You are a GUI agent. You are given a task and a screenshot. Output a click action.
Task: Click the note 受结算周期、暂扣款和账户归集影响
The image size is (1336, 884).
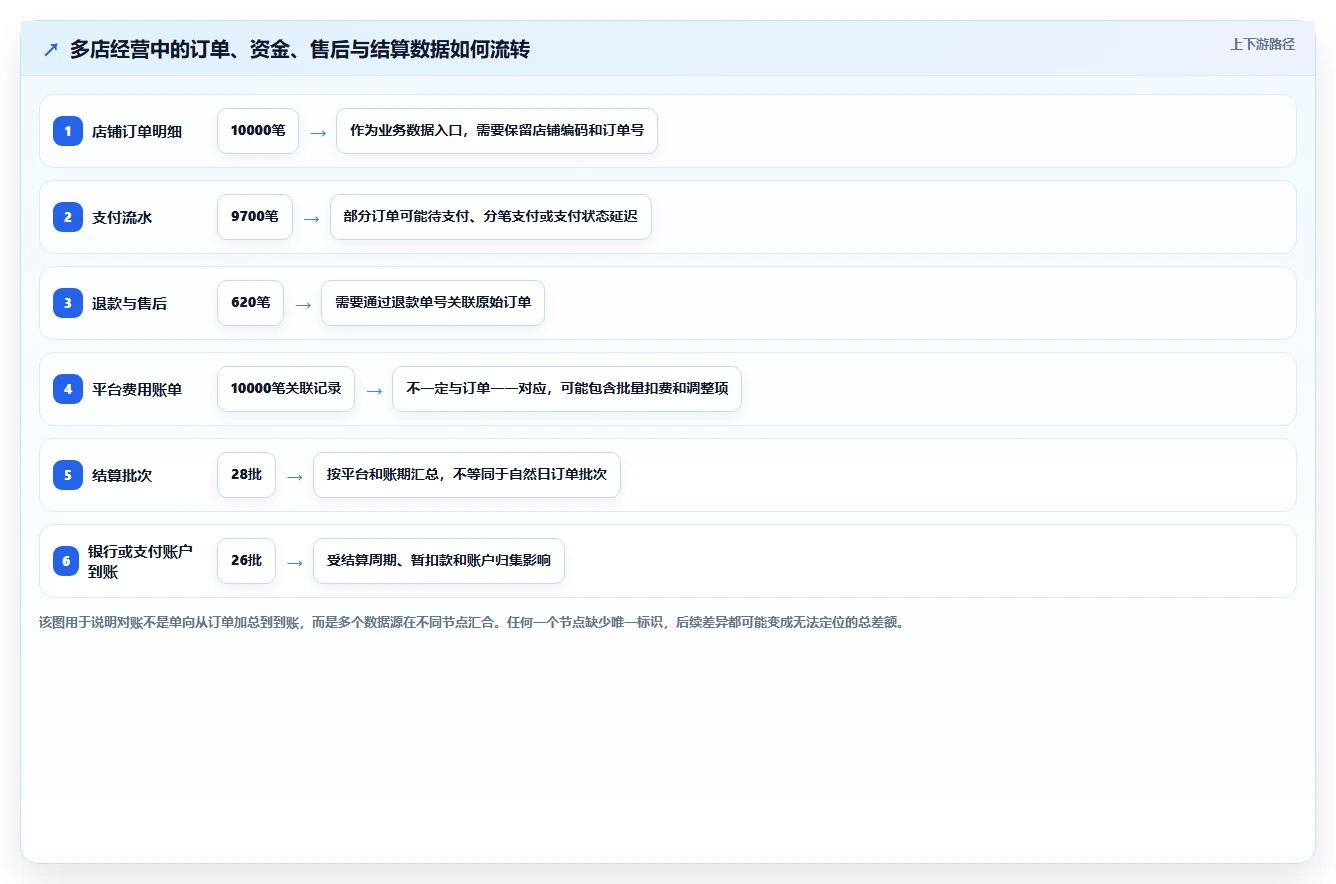click(x=439, y=561)
